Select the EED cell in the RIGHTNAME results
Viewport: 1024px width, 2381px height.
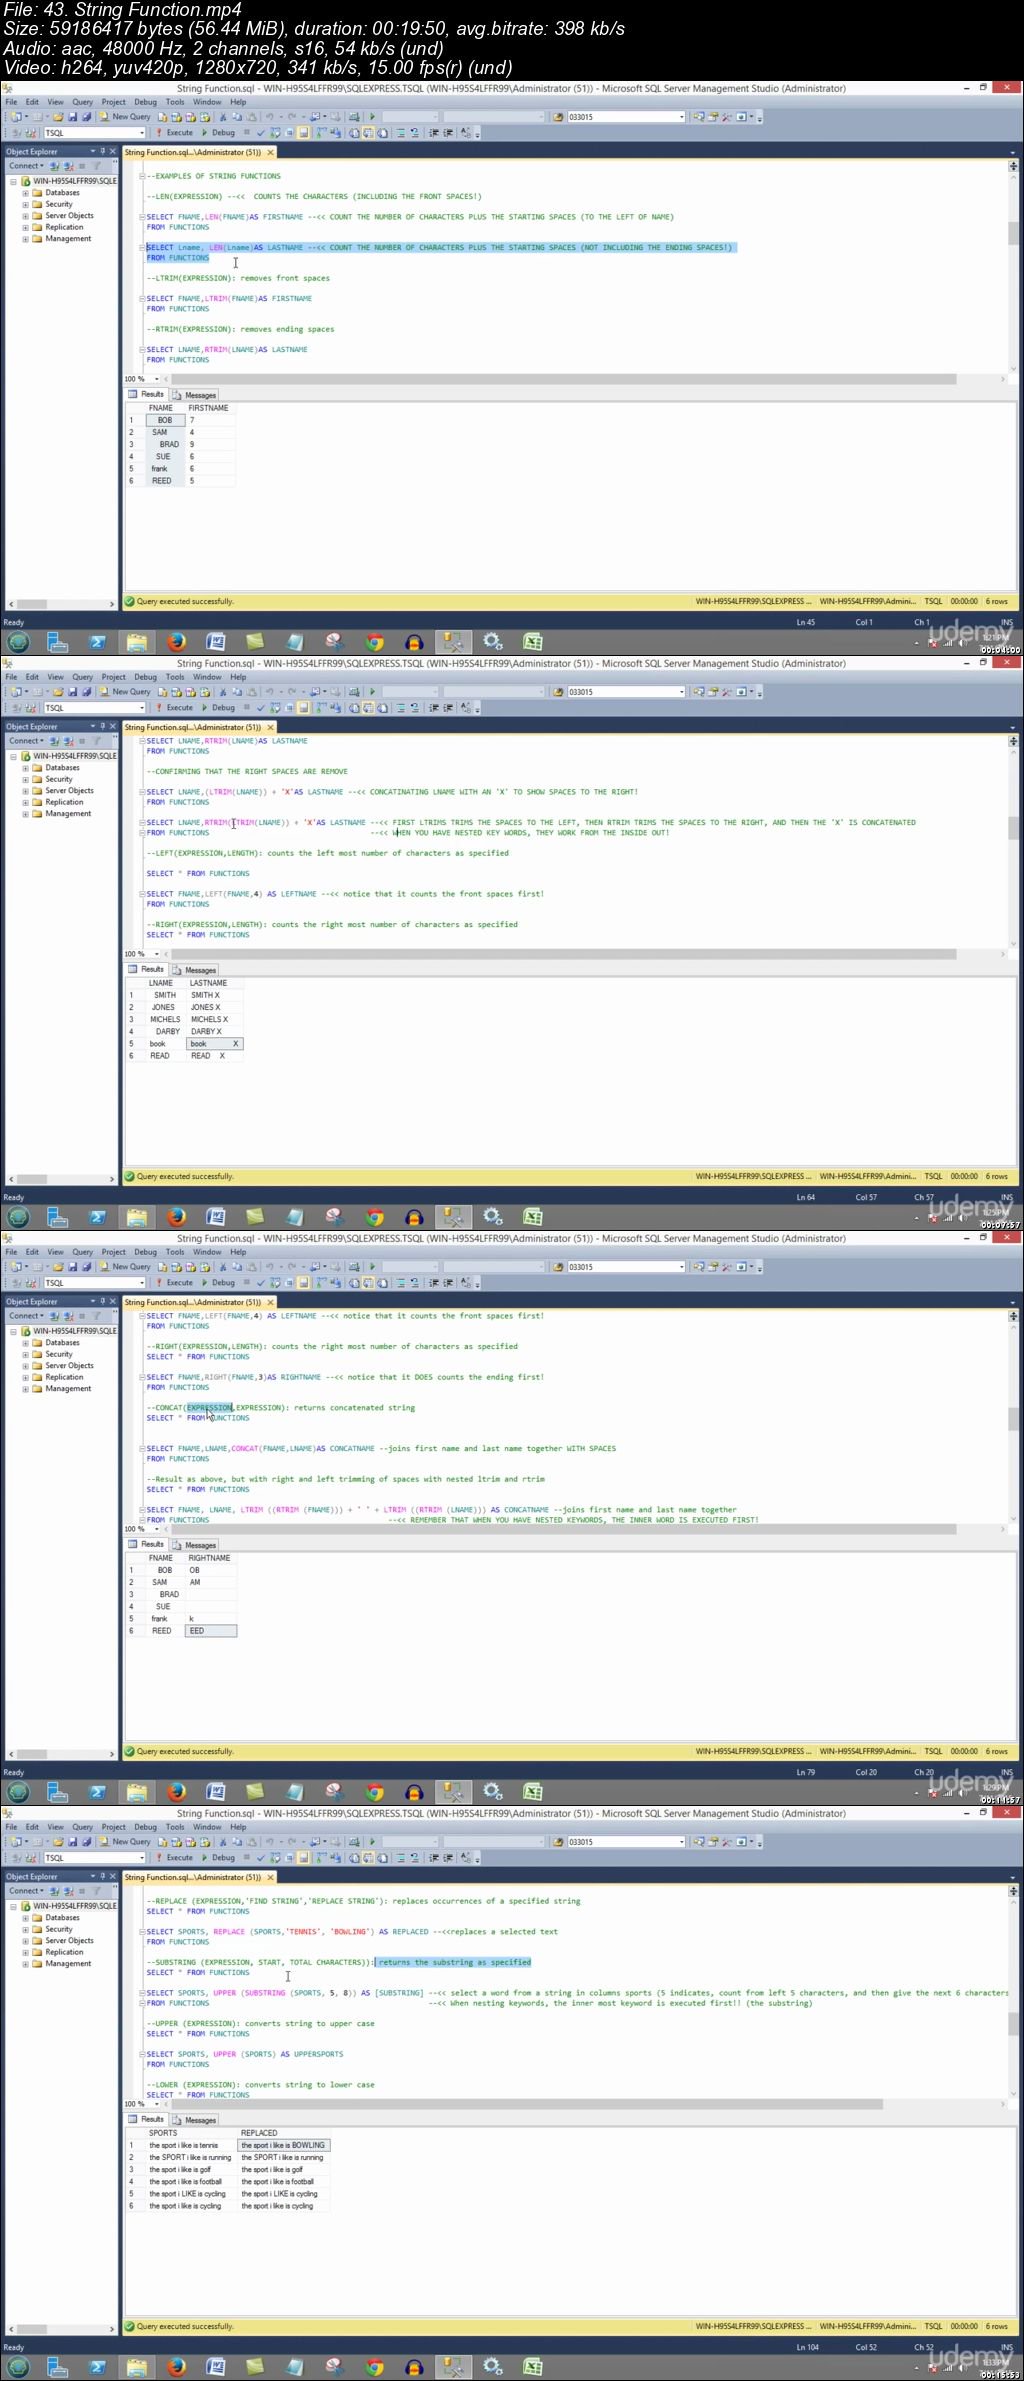point(211,1631)
